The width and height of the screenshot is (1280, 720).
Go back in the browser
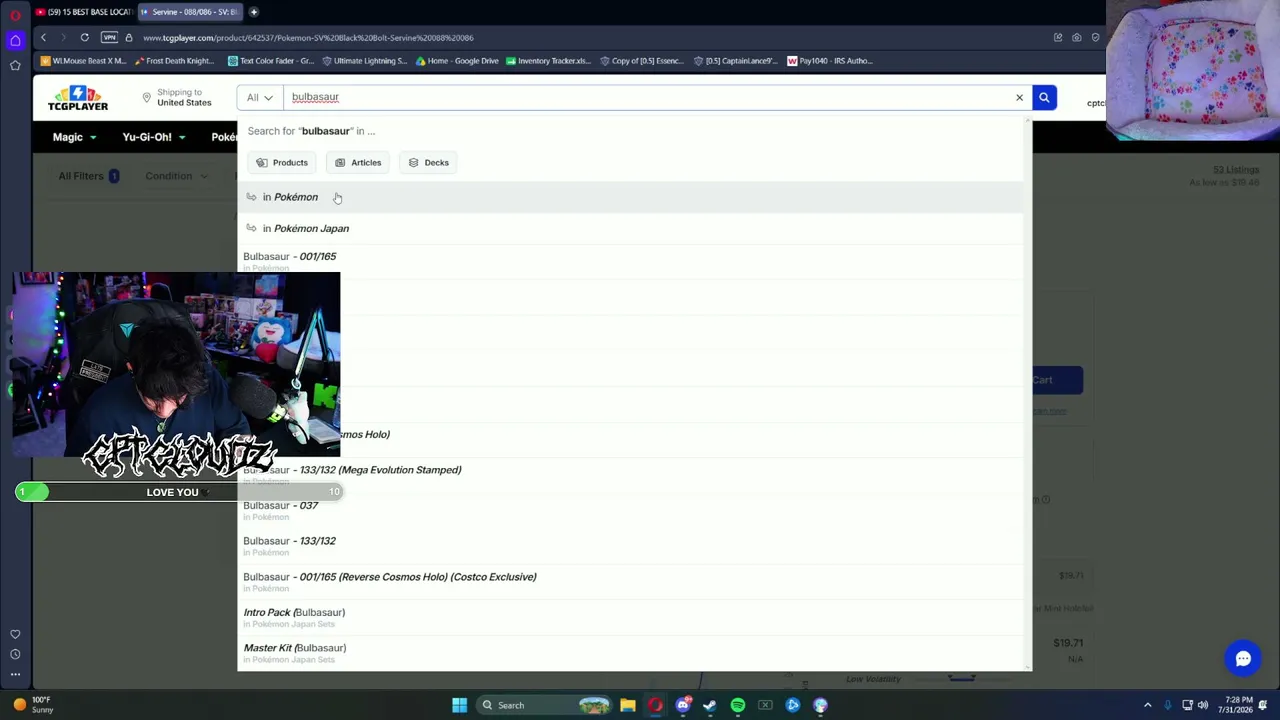(x=43, y=38)
